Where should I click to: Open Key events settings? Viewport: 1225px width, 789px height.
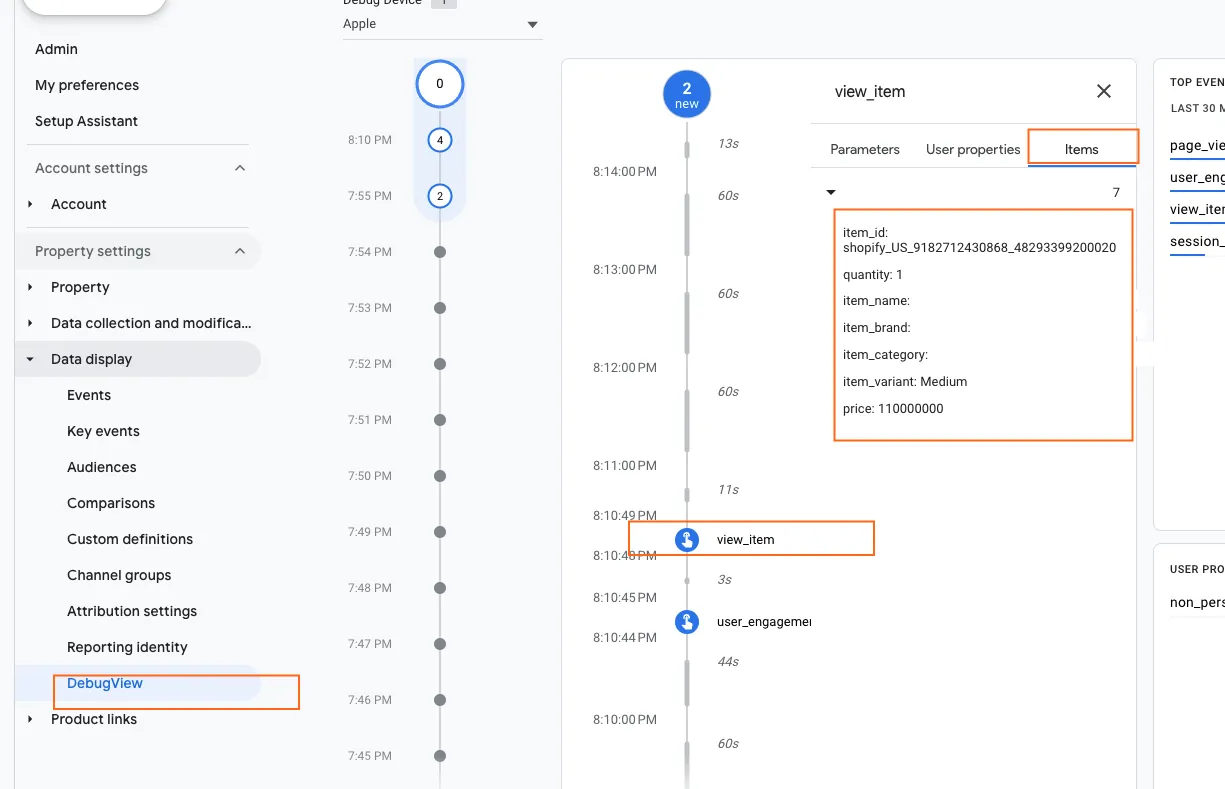tap(103, 431)
